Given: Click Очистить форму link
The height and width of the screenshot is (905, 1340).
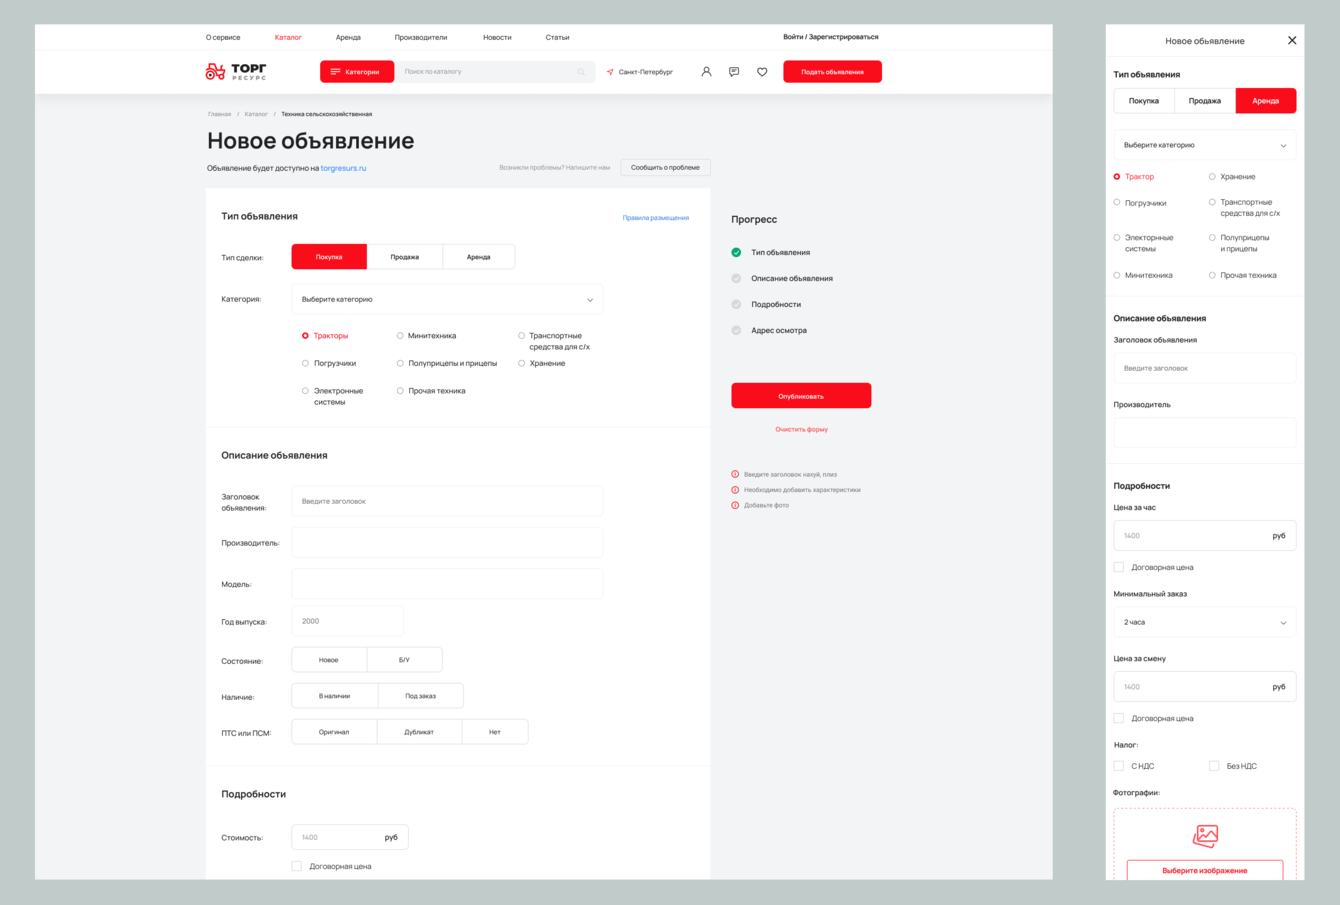Looking at the screenshot, I should (801, 430).
